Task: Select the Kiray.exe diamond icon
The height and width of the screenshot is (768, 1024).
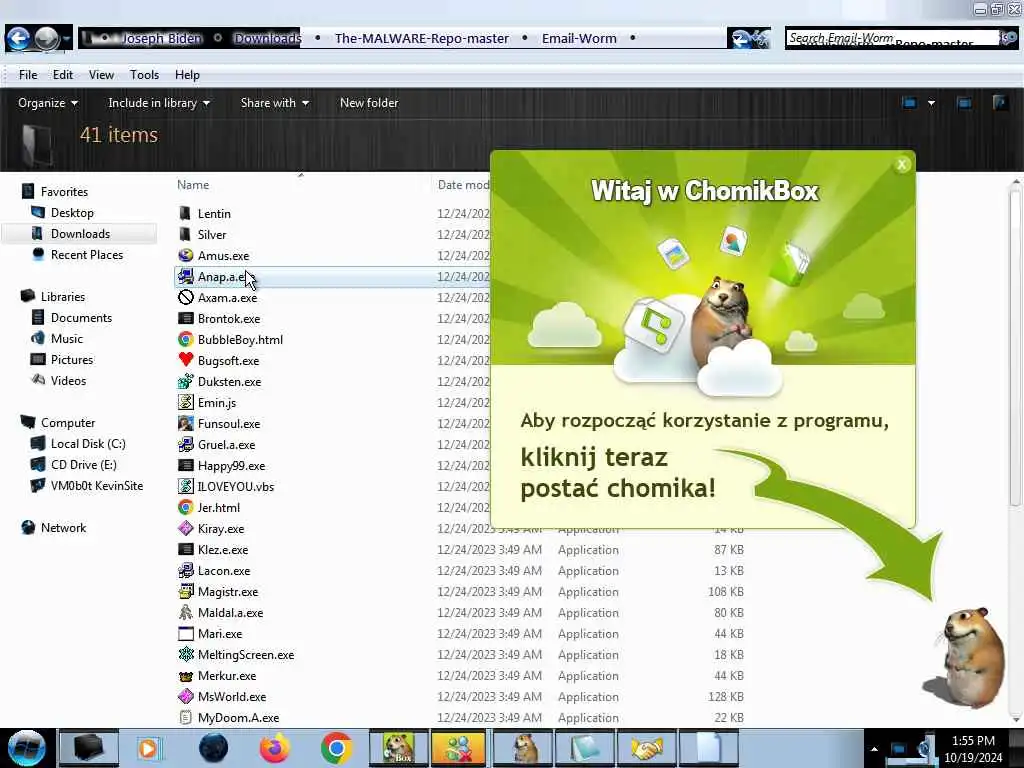Action: pyautogui.click(x=185, y=528)
